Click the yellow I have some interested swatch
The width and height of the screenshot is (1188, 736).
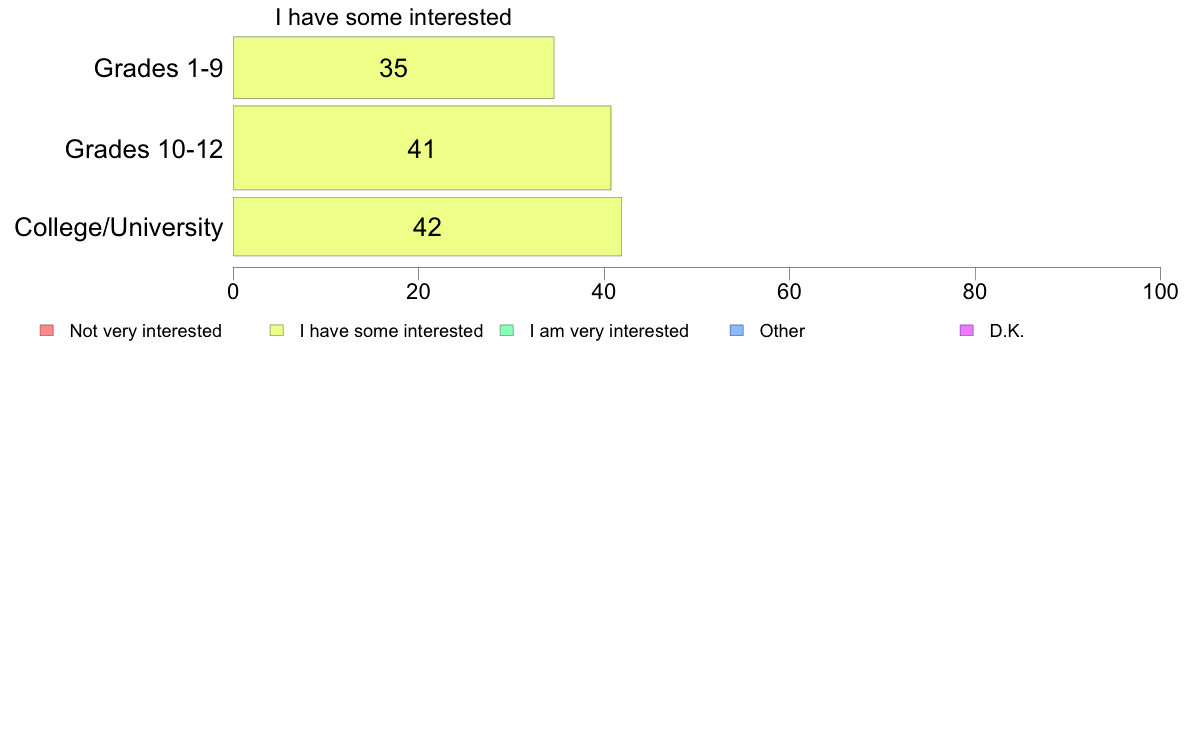[x=277, y=330]
